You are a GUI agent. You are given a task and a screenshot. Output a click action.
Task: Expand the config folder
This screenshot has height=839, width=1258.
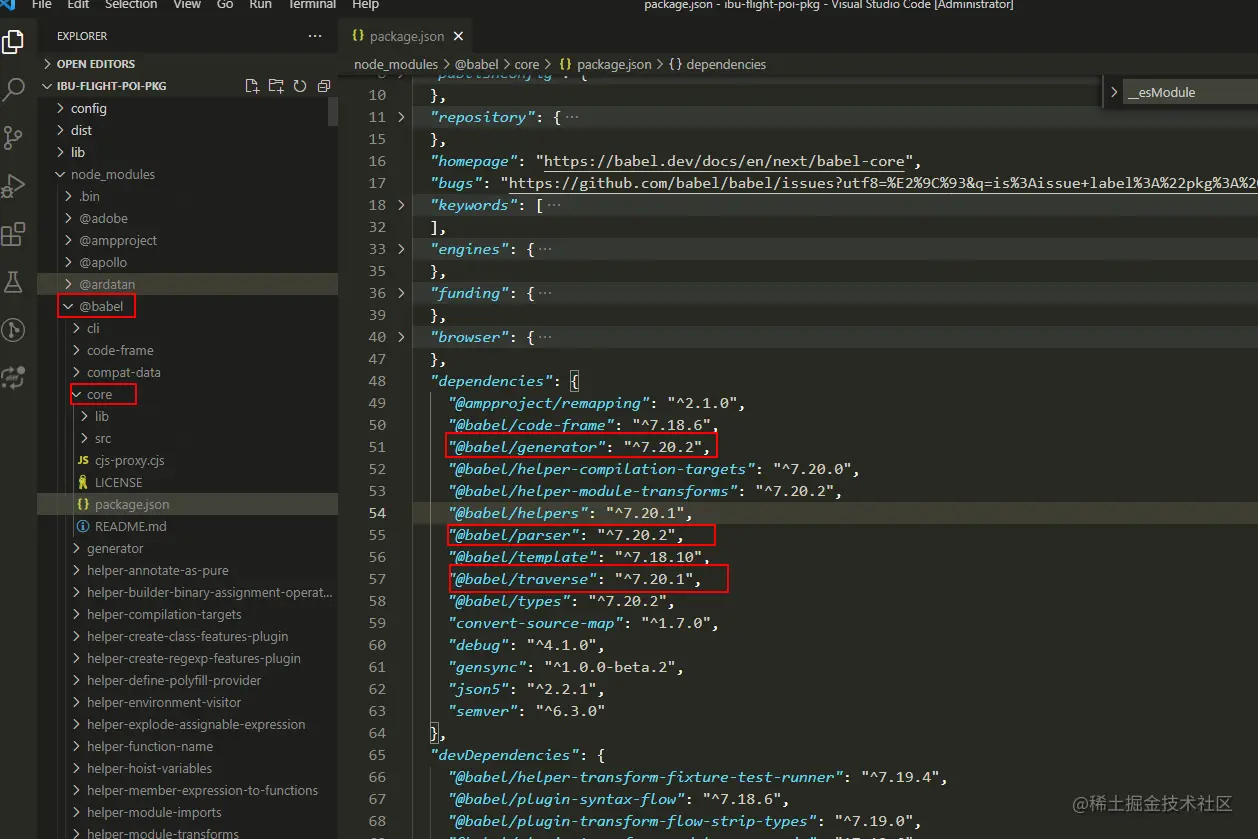coord(88,108)
